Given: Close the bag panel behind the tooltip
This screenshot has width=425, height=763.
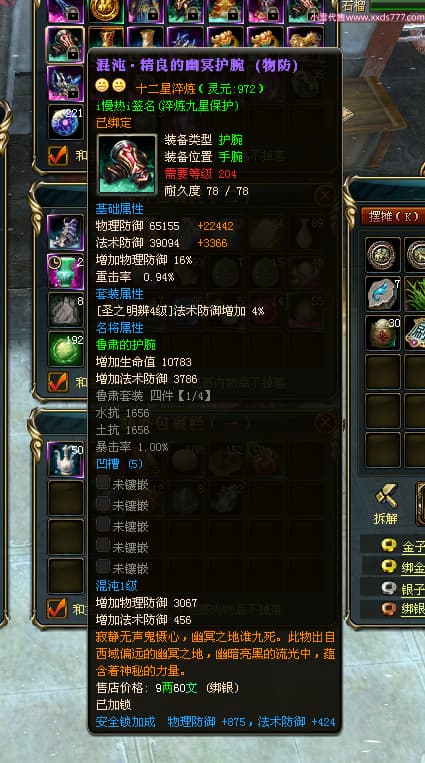Looking at the screenshot, I should coord(325,196).
